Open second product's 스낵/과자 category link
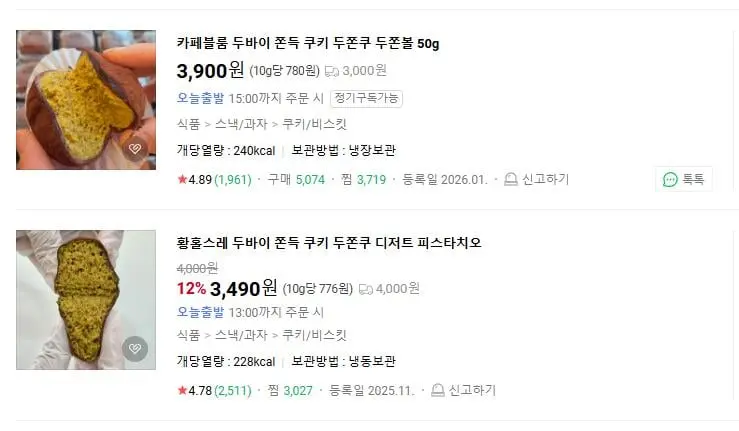 click(x=241, y=335)
